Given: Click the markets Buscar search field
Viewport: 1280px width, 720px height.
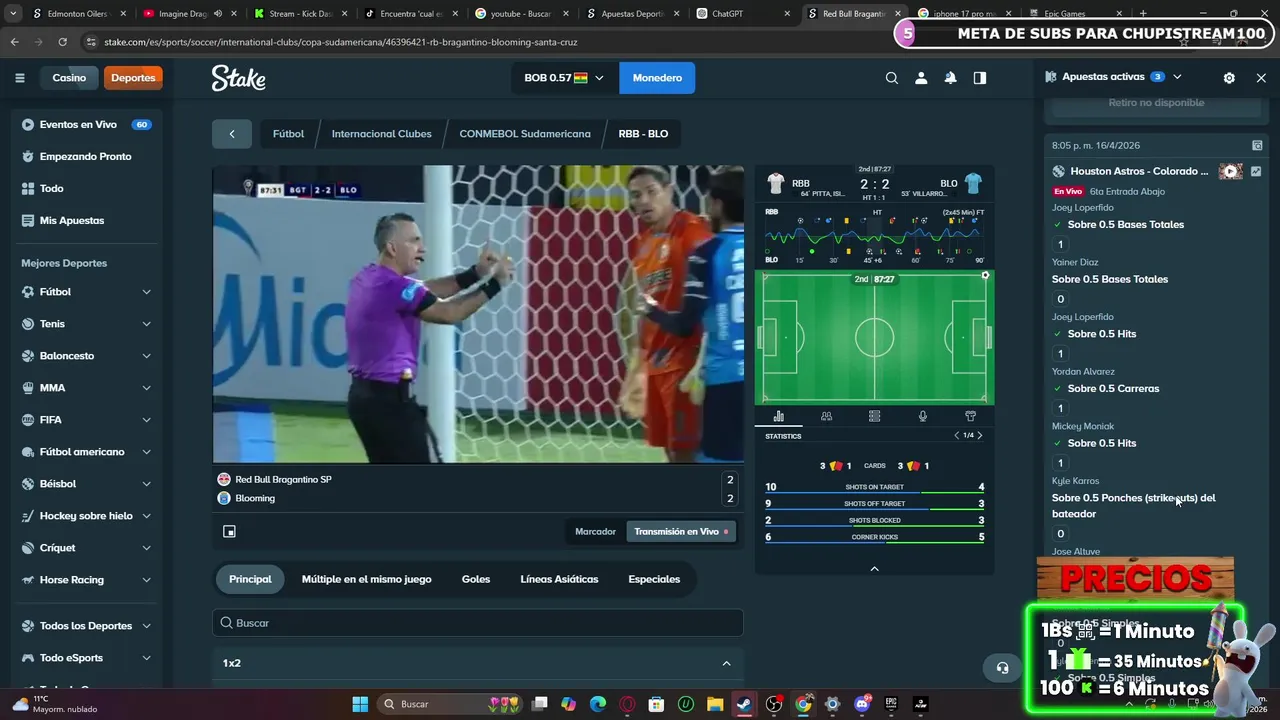Looking at the screenshot, I should (478, 623).
